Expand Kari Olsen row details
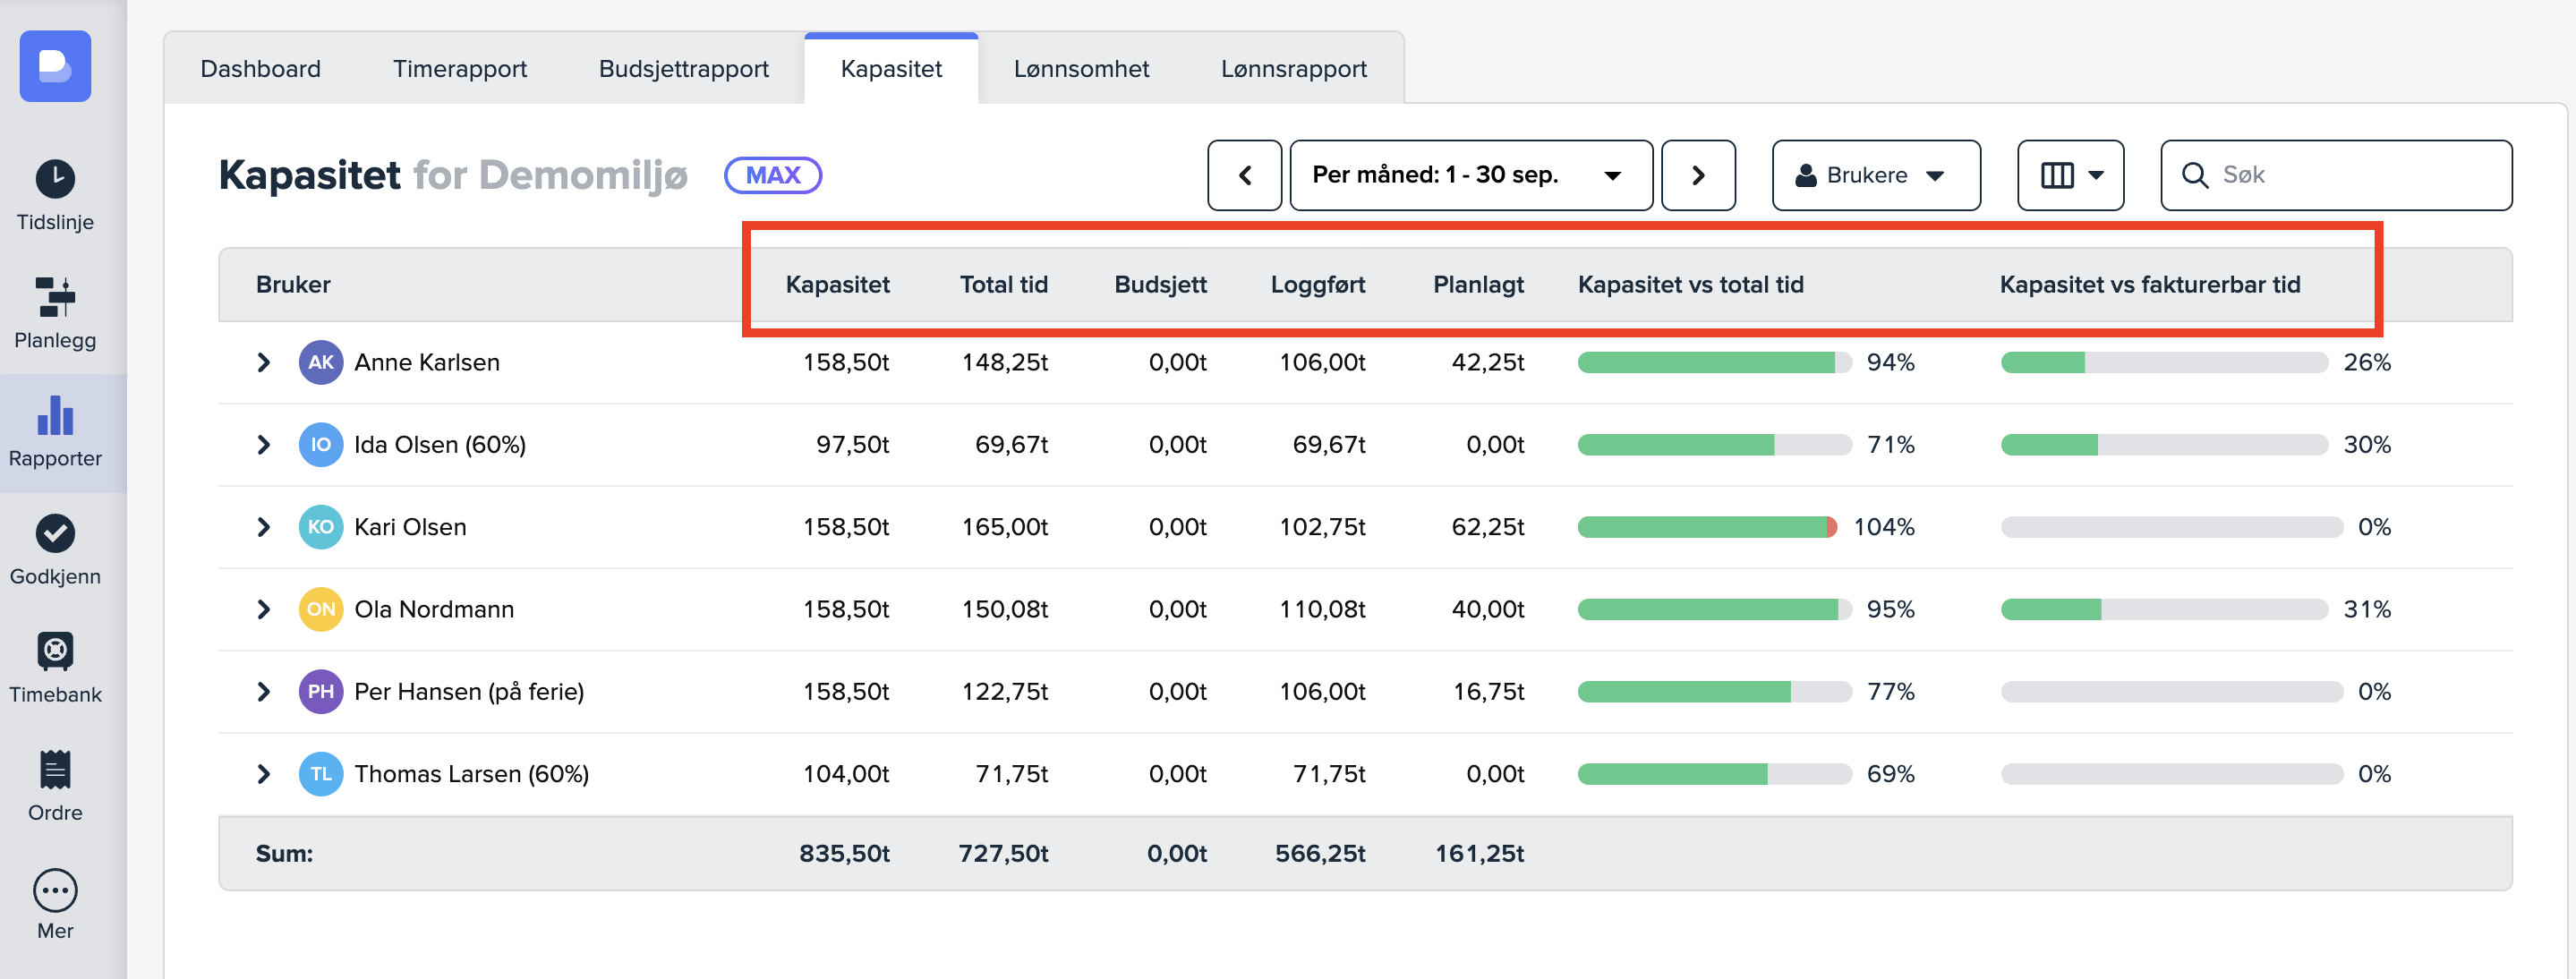This screenshot has width=2576, height=979. coord(264,527)
